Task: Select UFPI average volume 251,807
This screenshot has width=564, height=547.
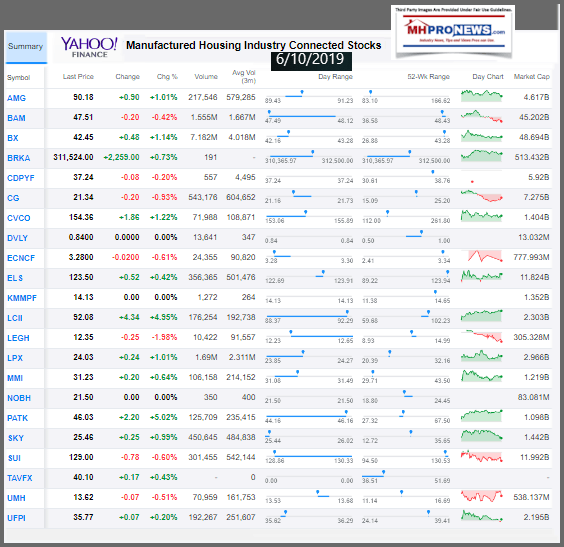Action: [241, 517]
